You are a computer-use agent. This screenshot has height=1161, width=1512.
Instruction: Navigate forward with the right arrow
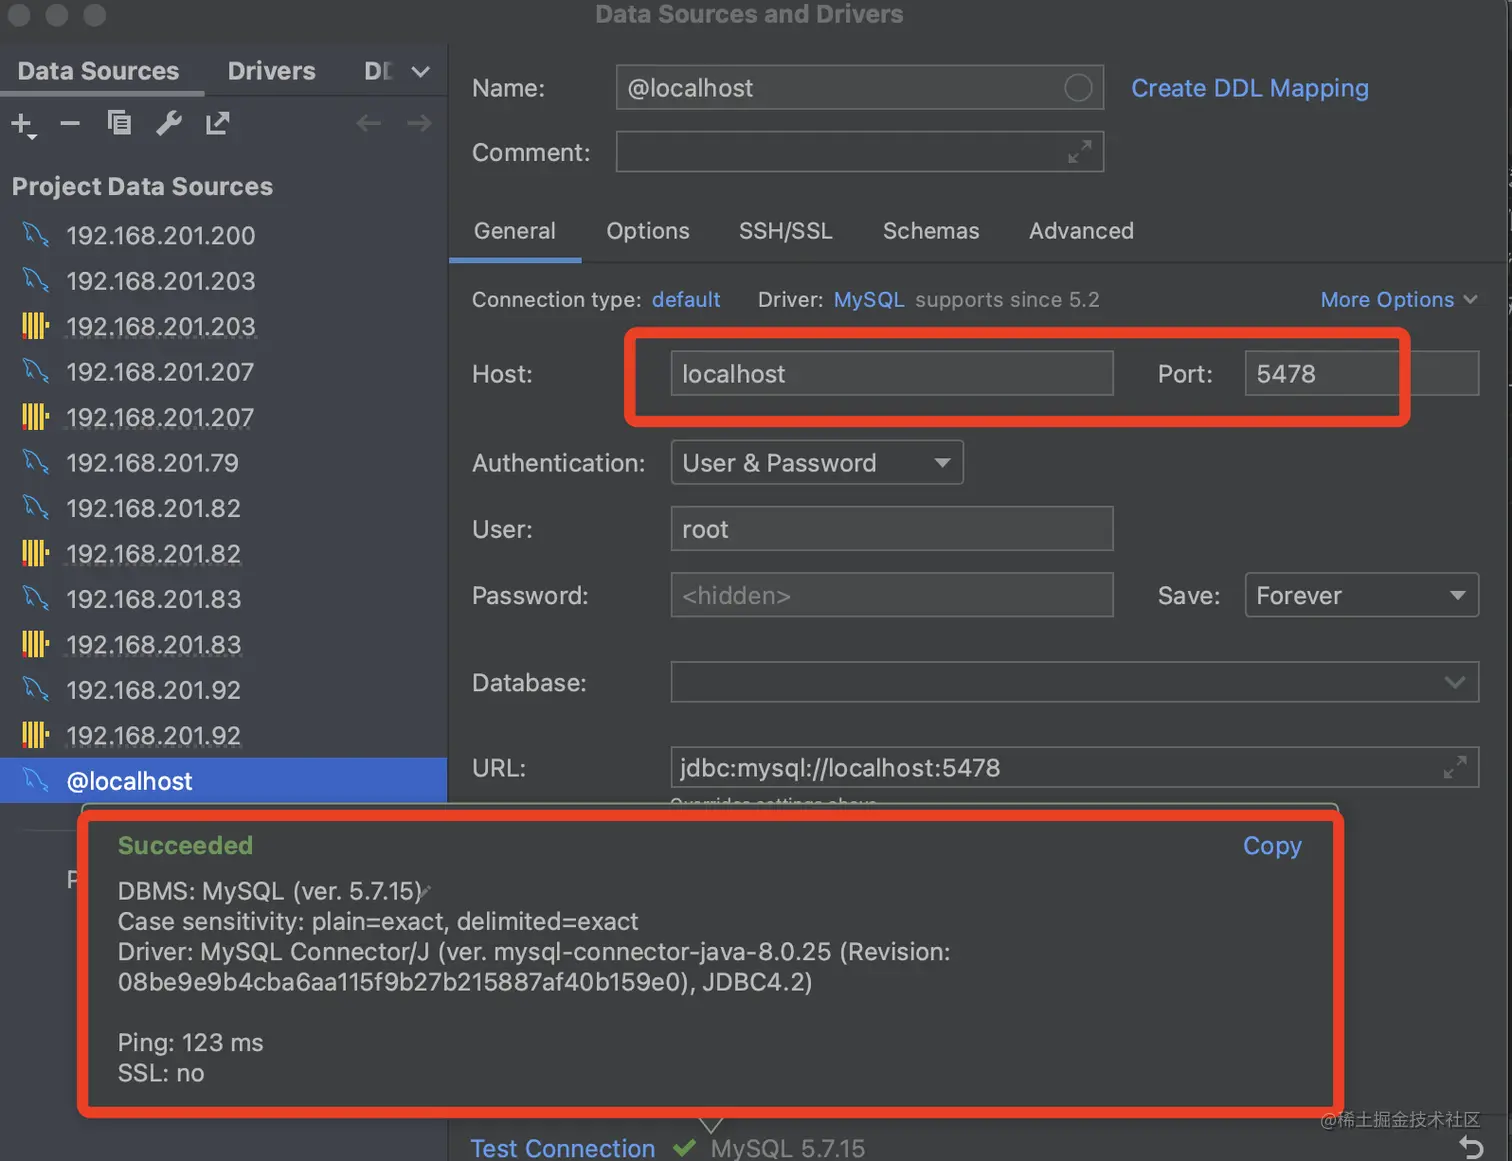419,123
